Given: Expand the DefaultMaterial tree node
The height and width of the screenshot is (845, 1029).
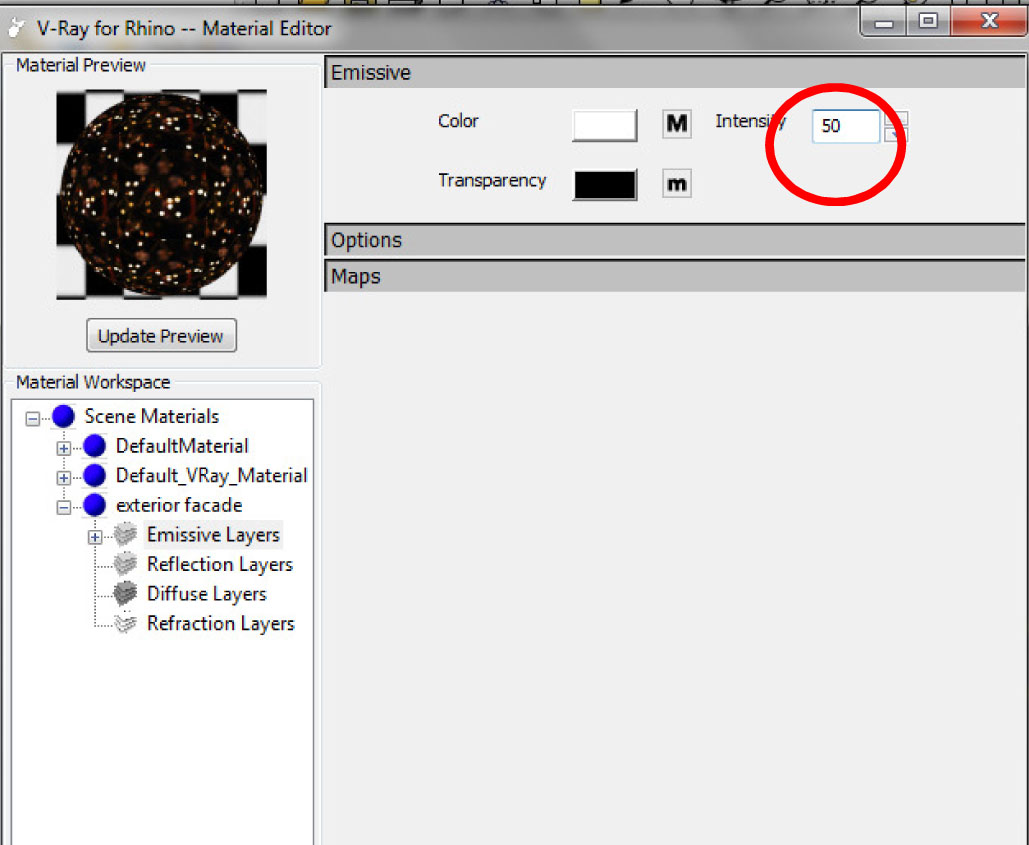Looking at the screenshot, I should click(64, 448).
